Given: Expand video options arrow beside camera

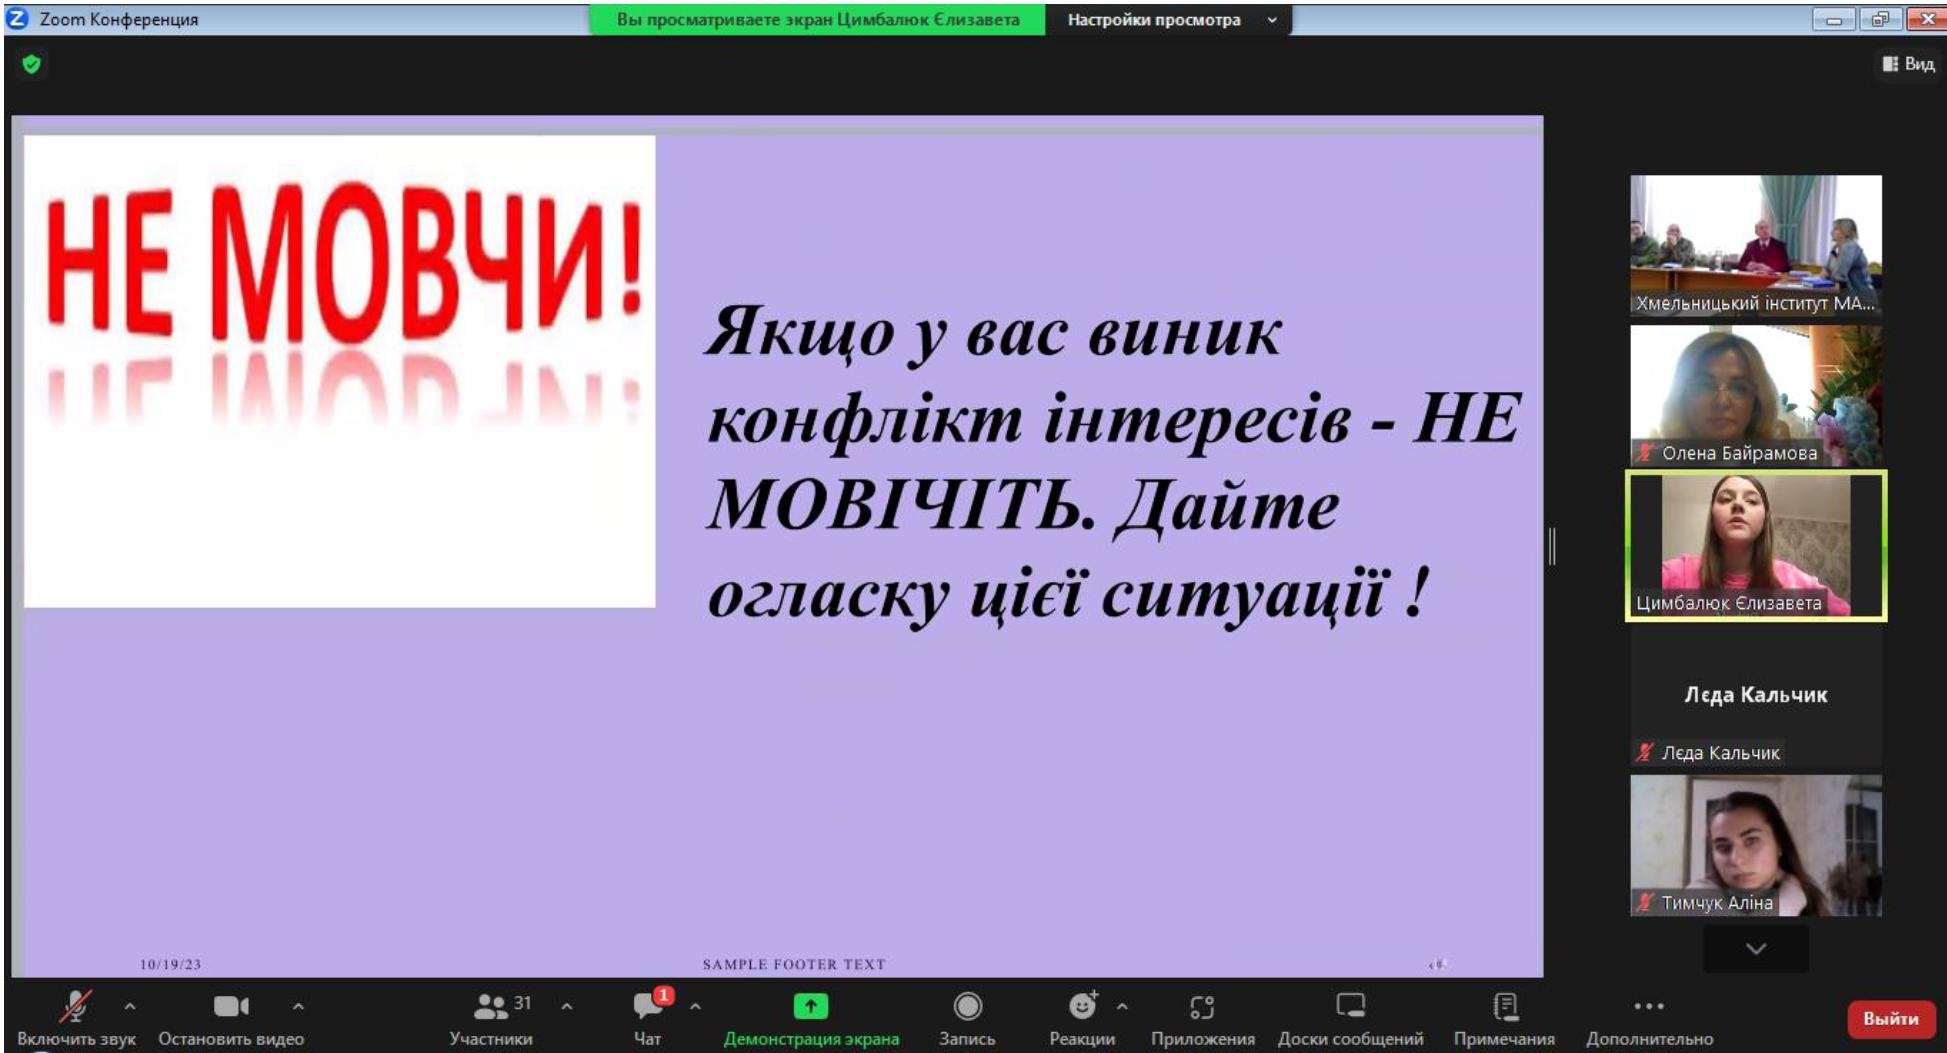Looking at the screenshot, I should [x=298, y=1006].
